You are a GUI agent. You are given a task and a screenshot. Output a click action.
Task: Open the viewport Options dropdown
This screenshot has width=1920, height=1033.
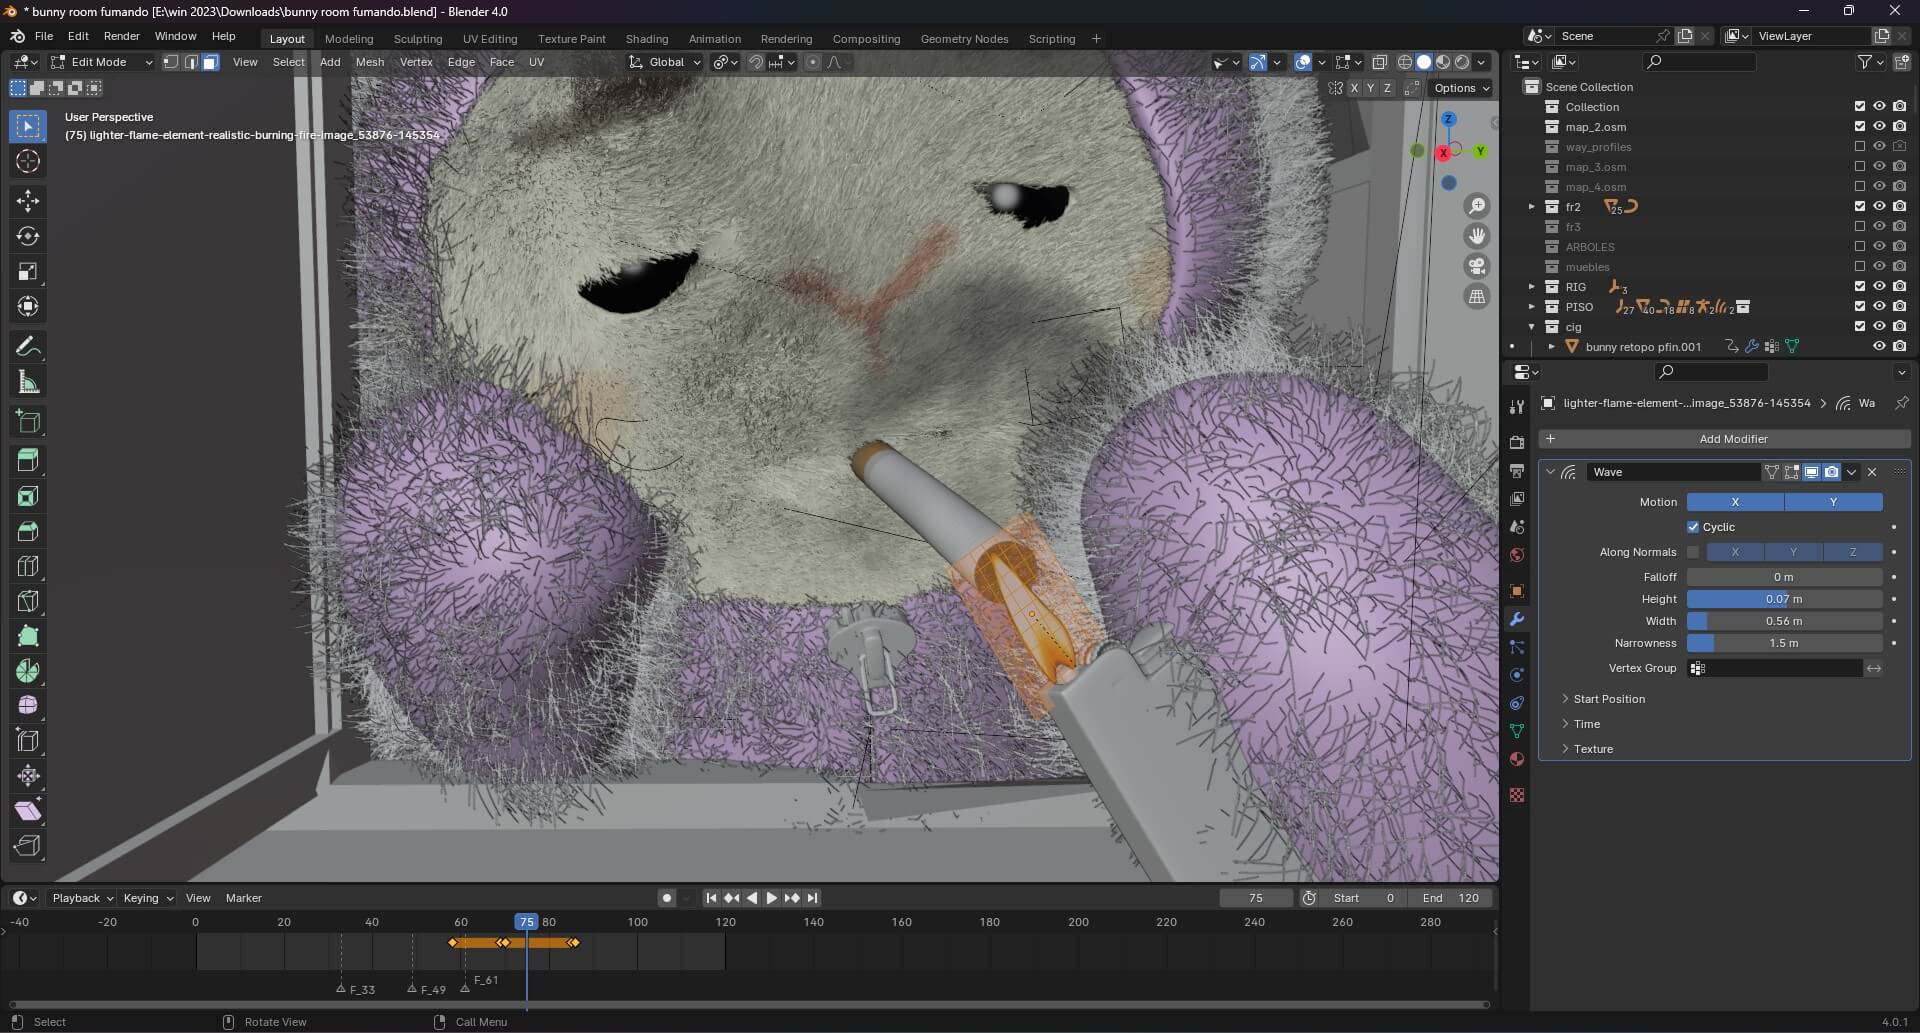[1462, 88]
